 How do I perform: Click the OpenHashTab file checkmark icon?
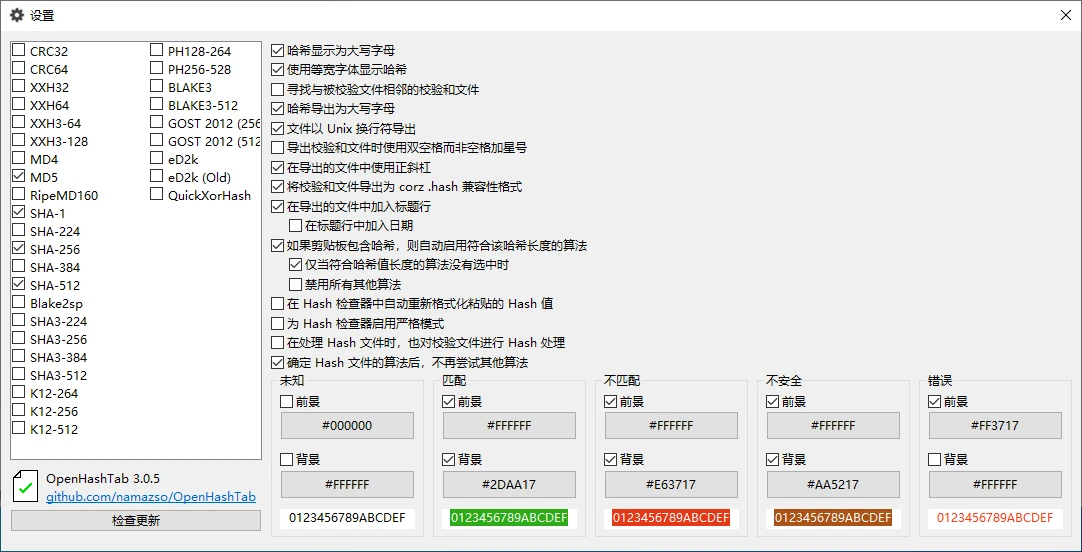(26, 487)
